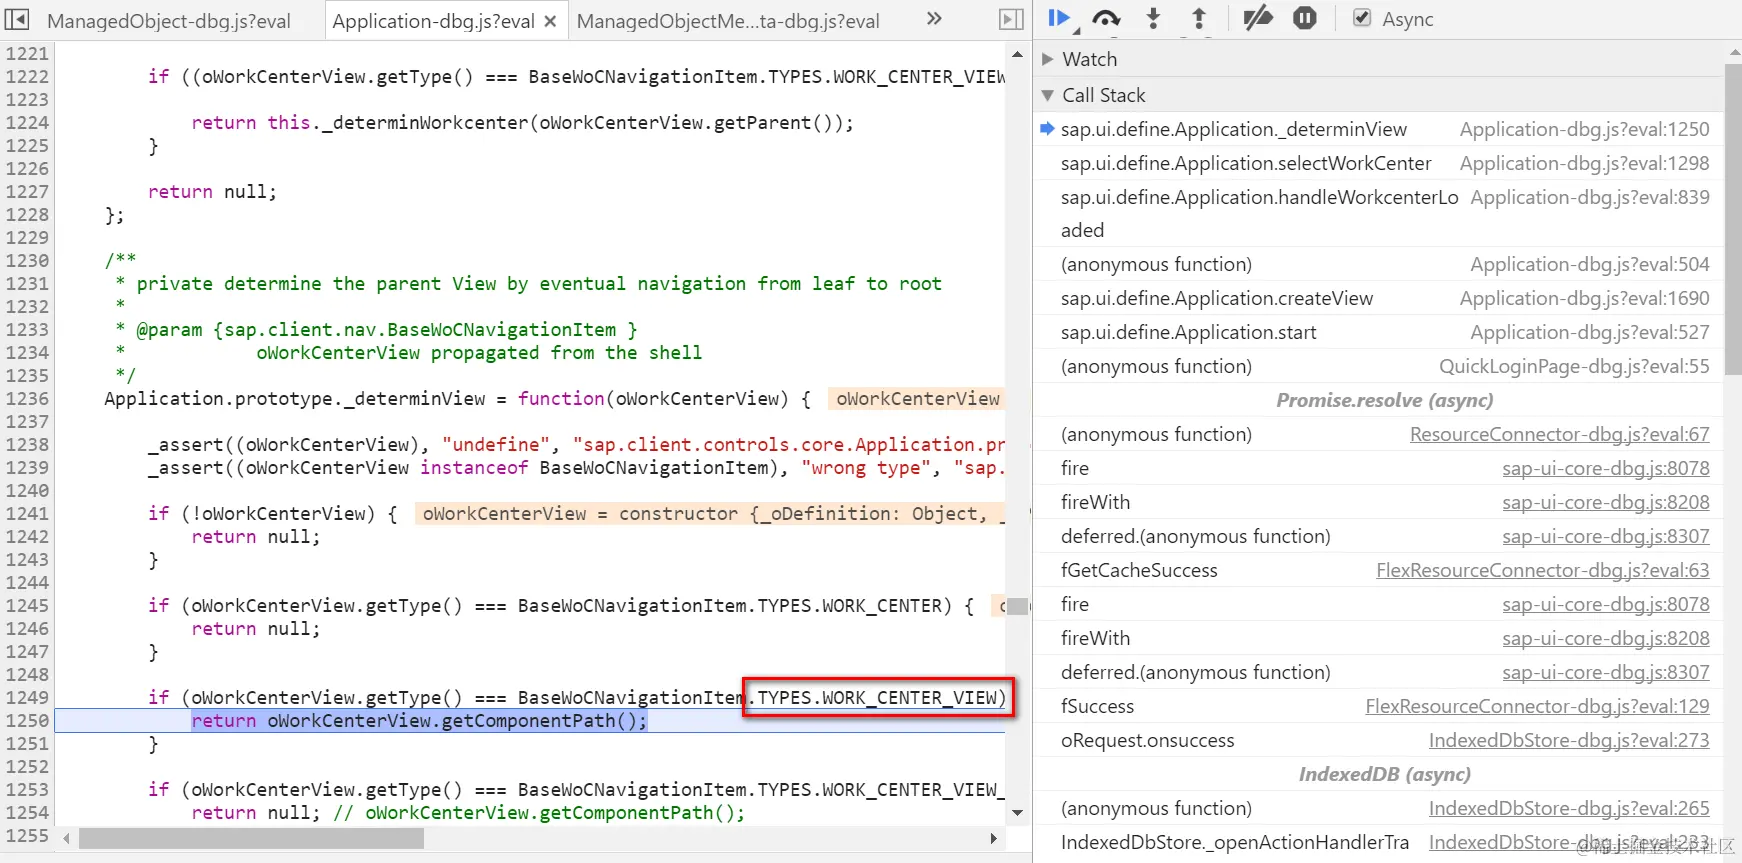Image resolution: width=1742 pixels, height=863 pixels.
Task: Resume script execution with the play button
Action: 1058,18
